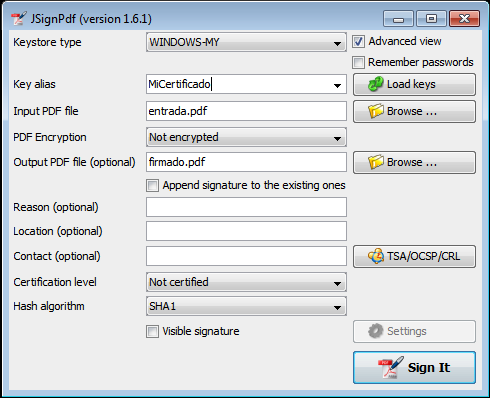Click the Reason (optional) text field
This screenshot has width=490, height=398.
click(x=246, y=207)
